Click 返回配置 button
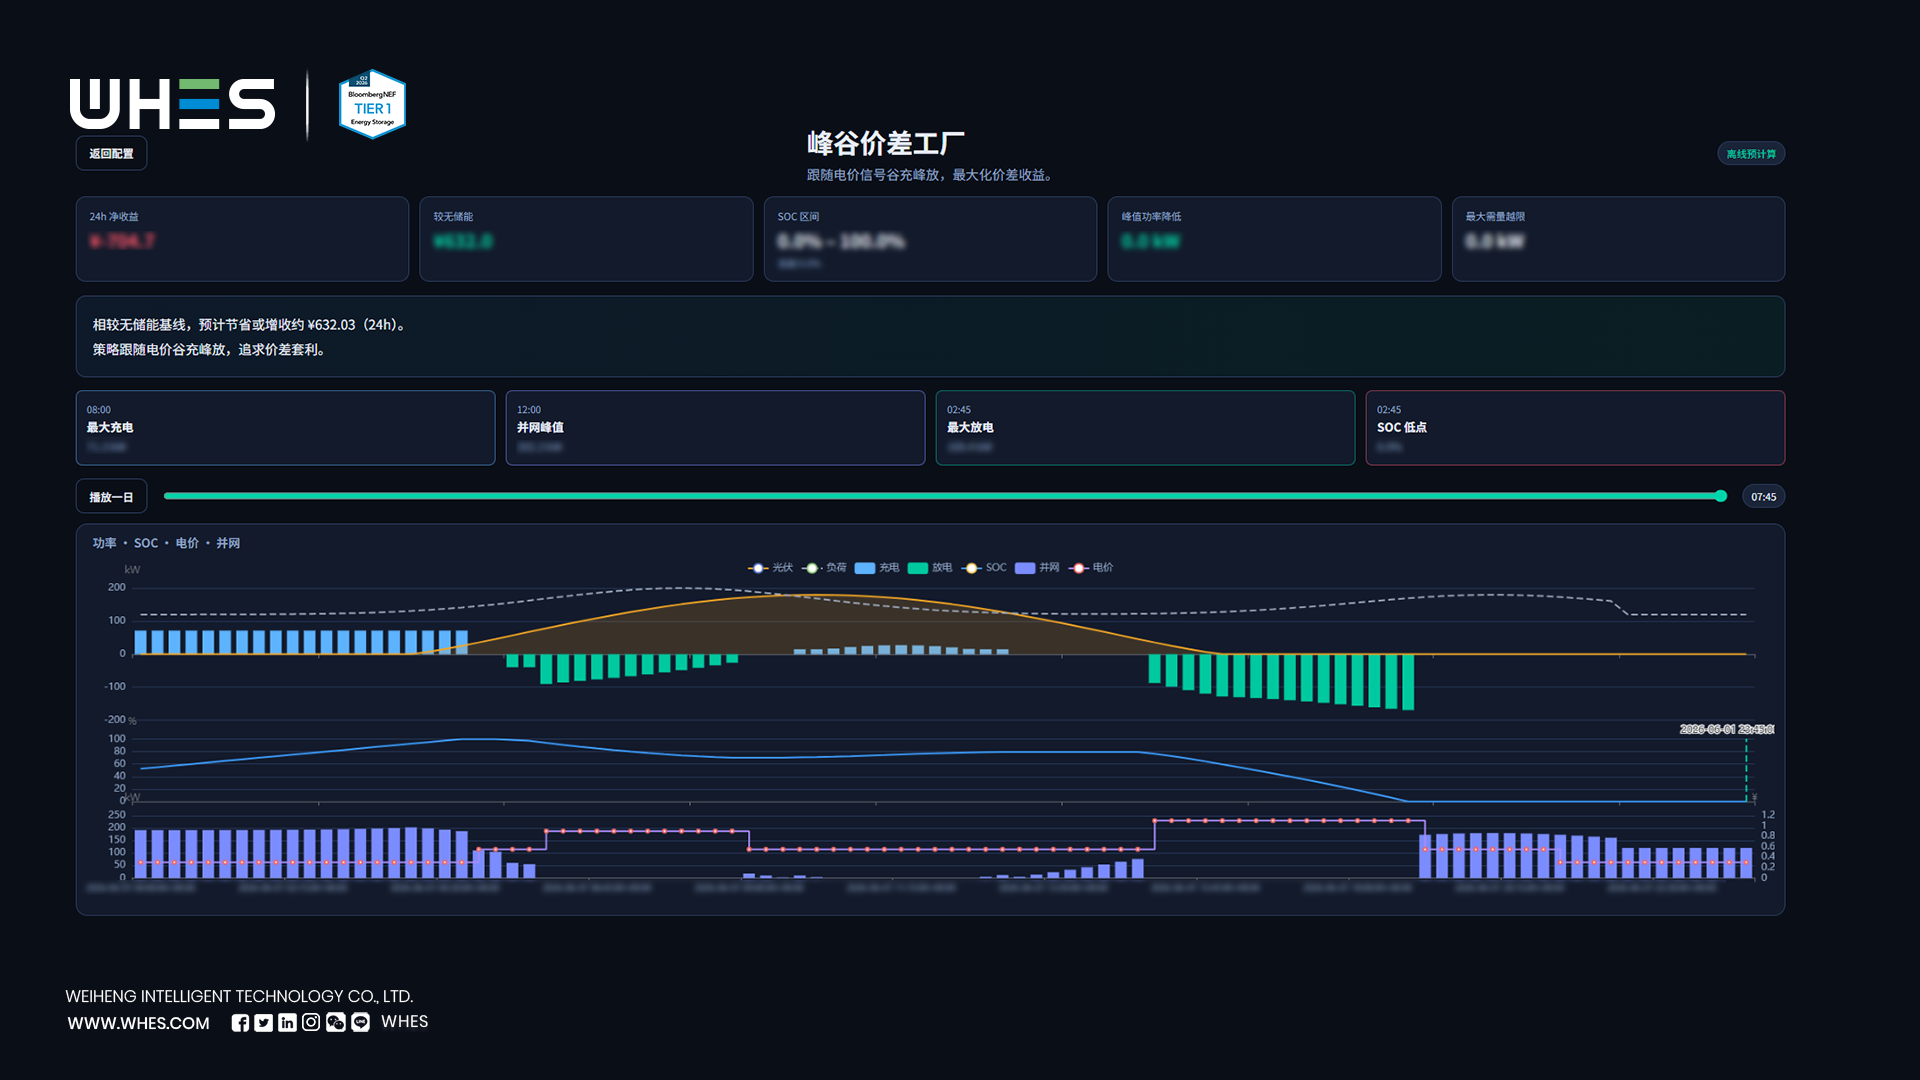Image resolution: width=1920 pixels, height=1080 pixels. pyautogui.click(x=111, y=153)
